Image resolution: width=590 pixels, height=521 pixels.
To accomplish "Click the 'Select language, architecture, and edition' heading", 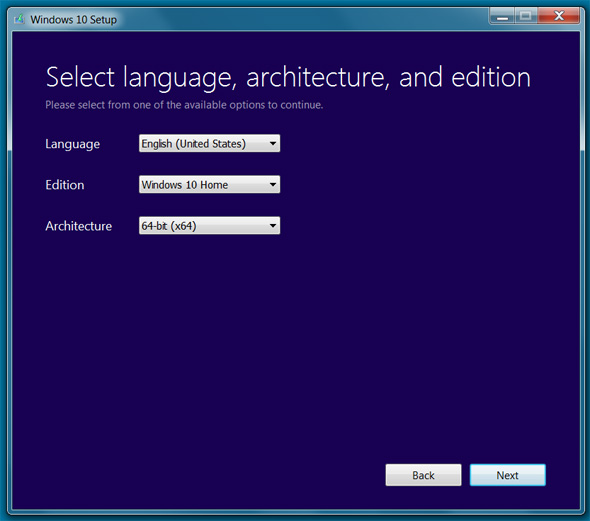I will pos(288,78).
